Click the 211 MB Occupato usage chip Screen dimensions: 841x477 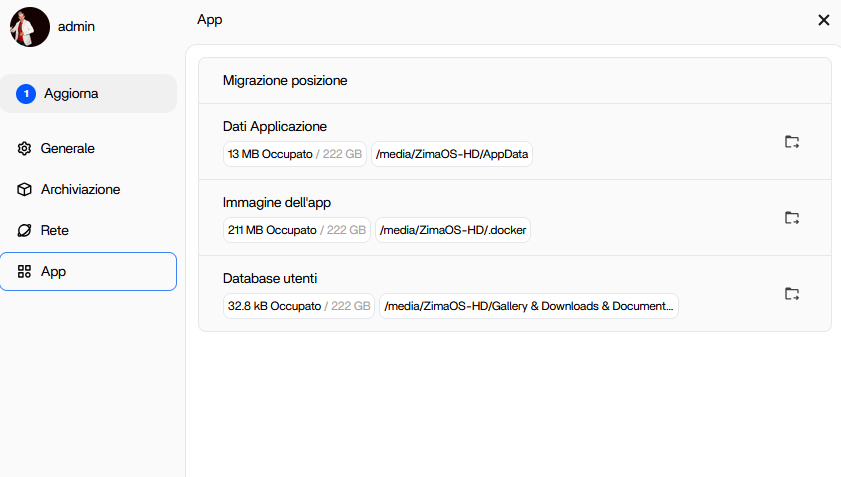(x=296, y=231)
